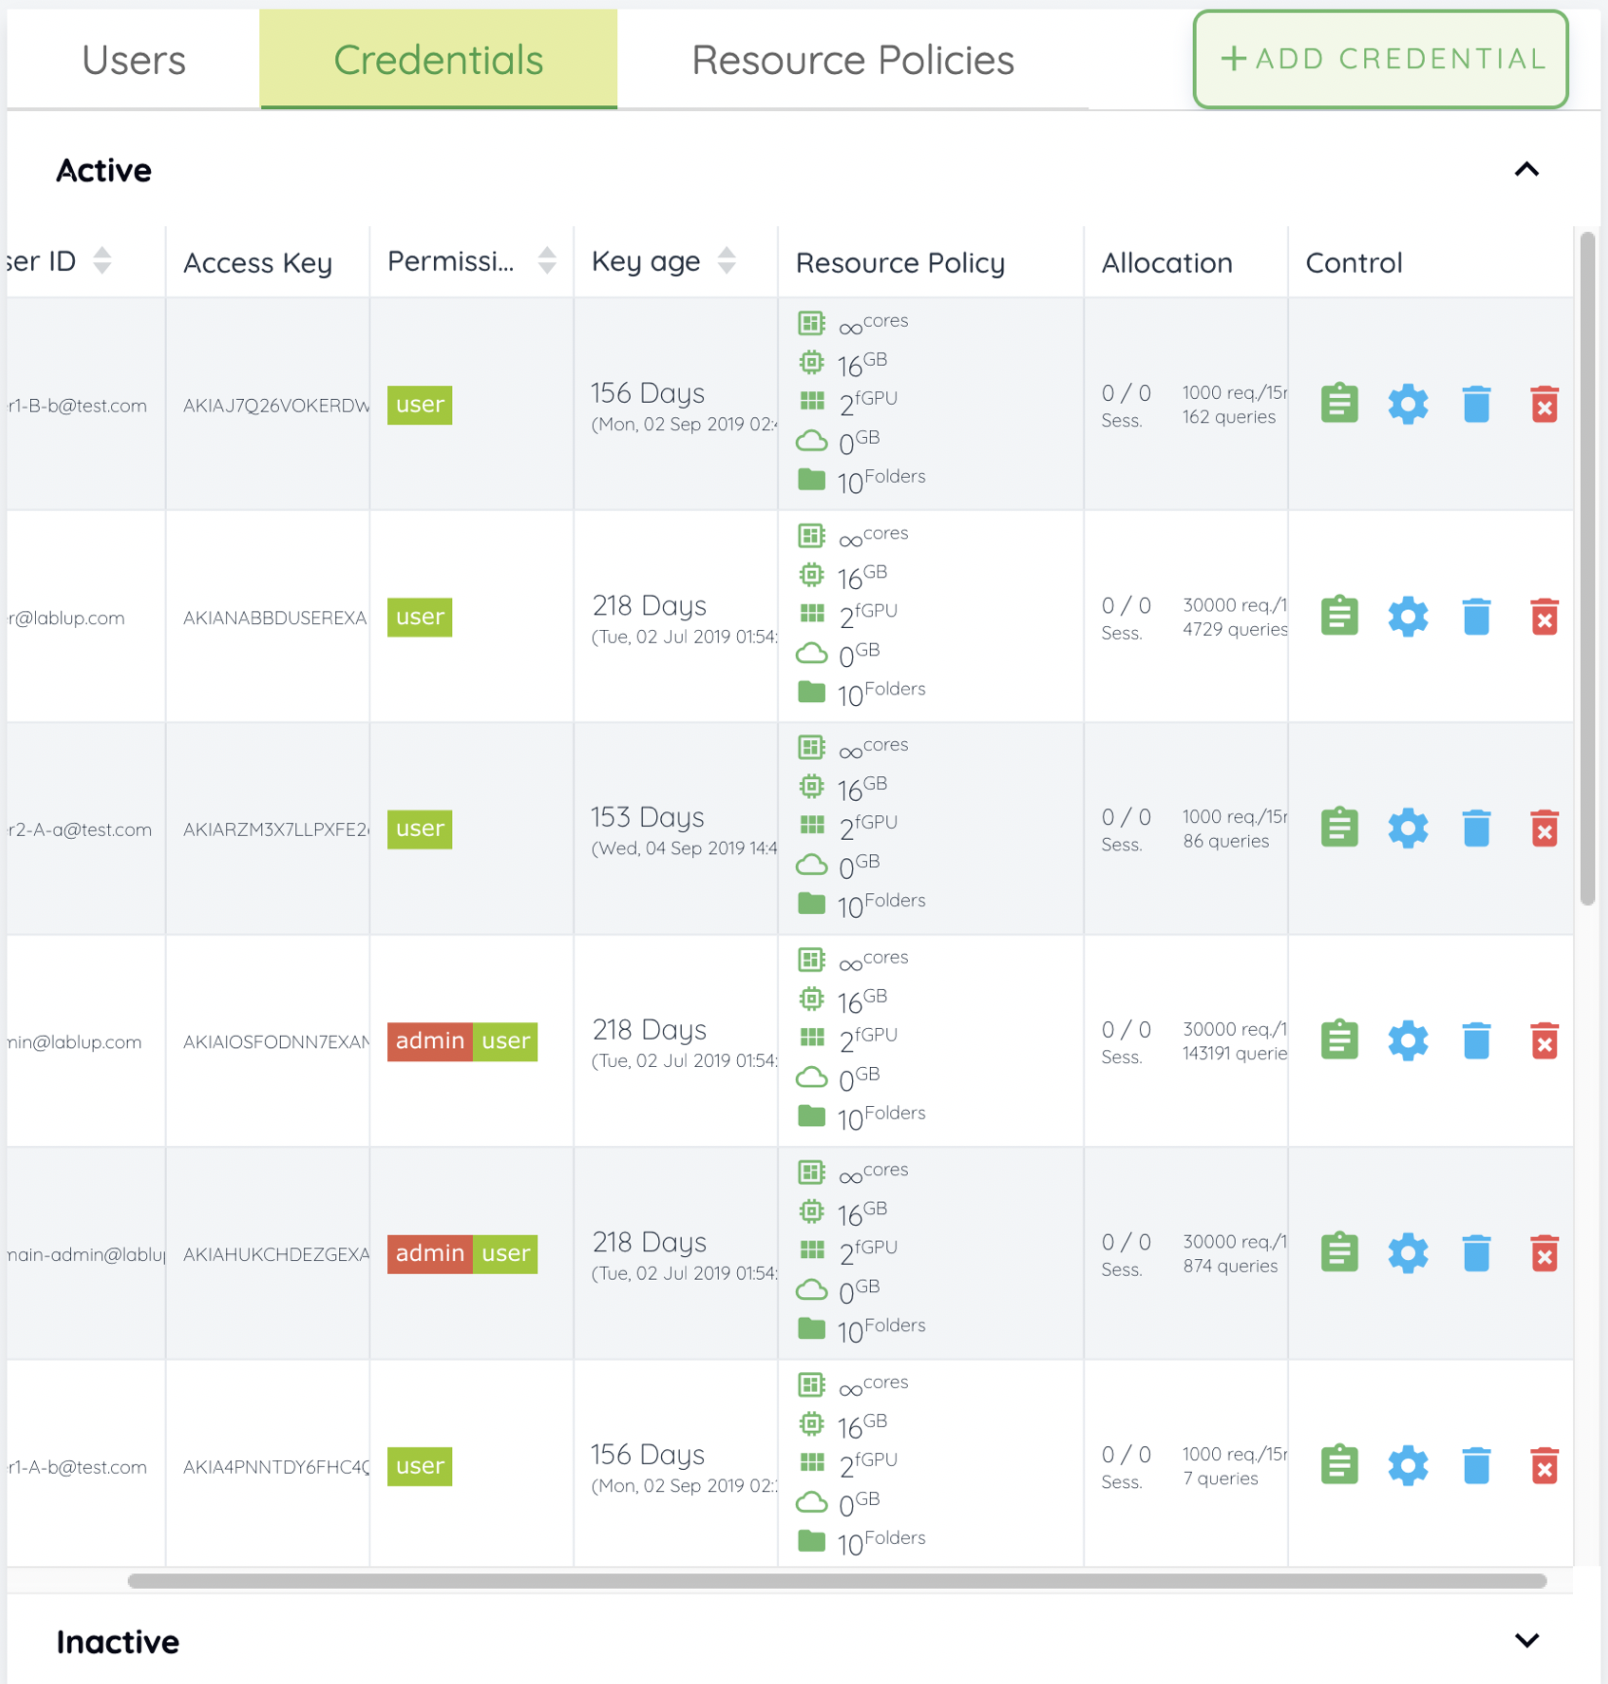This screenshot has height=1684, width=1608.
Task: Click blue trash icon for AKIAHUKCHDEZGEXA key
Action: click(x=1476, y=1252)
